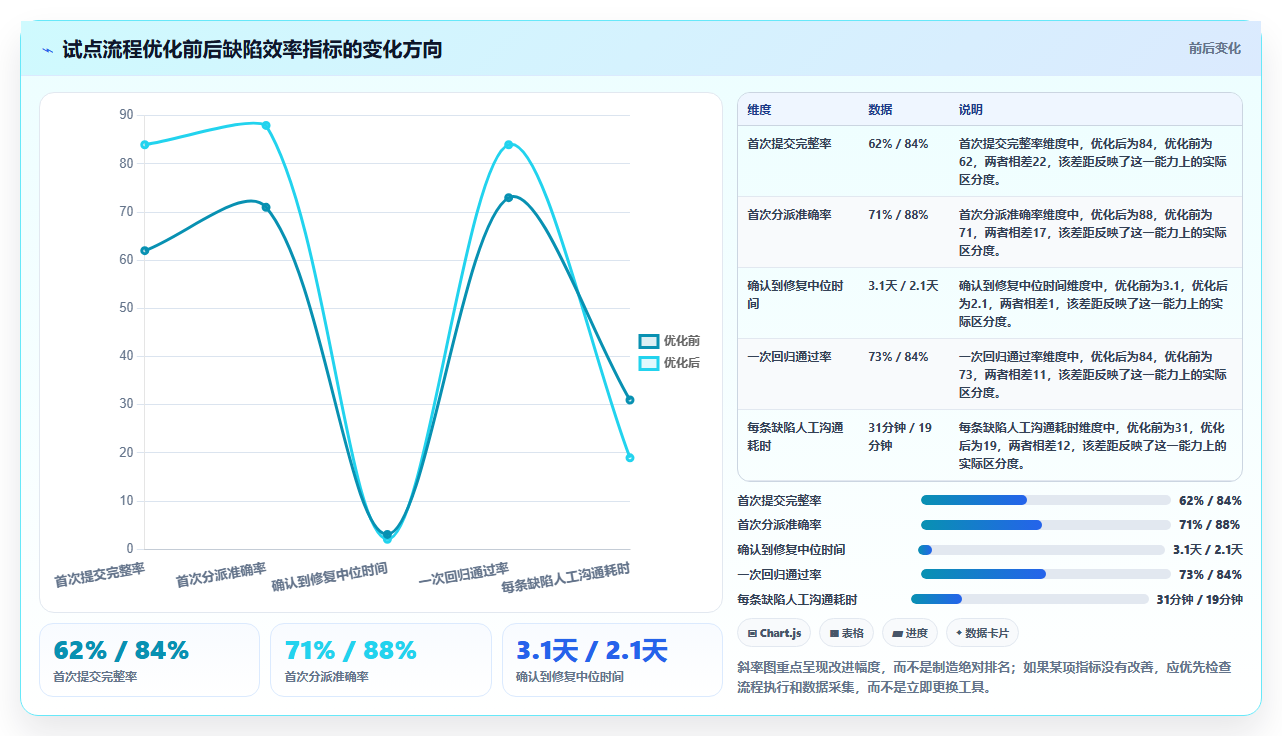Click the 一次回归通过率 table row label
The width and height of the screenshot is (1282, 736).
click(x=789, y=357)
